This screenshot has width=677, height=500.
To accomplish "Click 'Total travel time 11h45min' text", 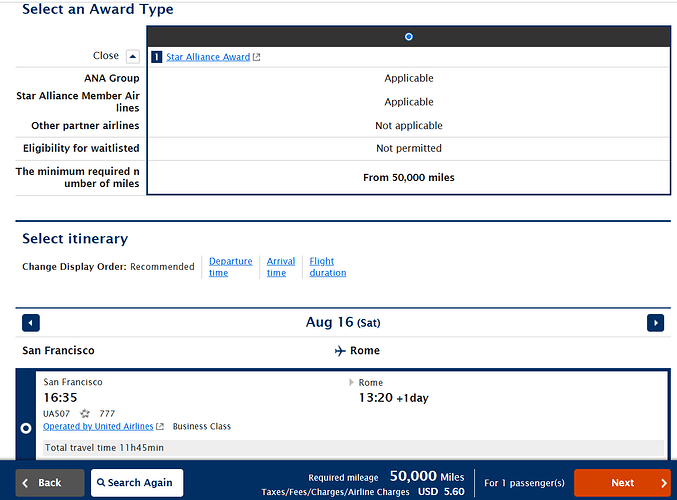I will (x=104, y=448).
